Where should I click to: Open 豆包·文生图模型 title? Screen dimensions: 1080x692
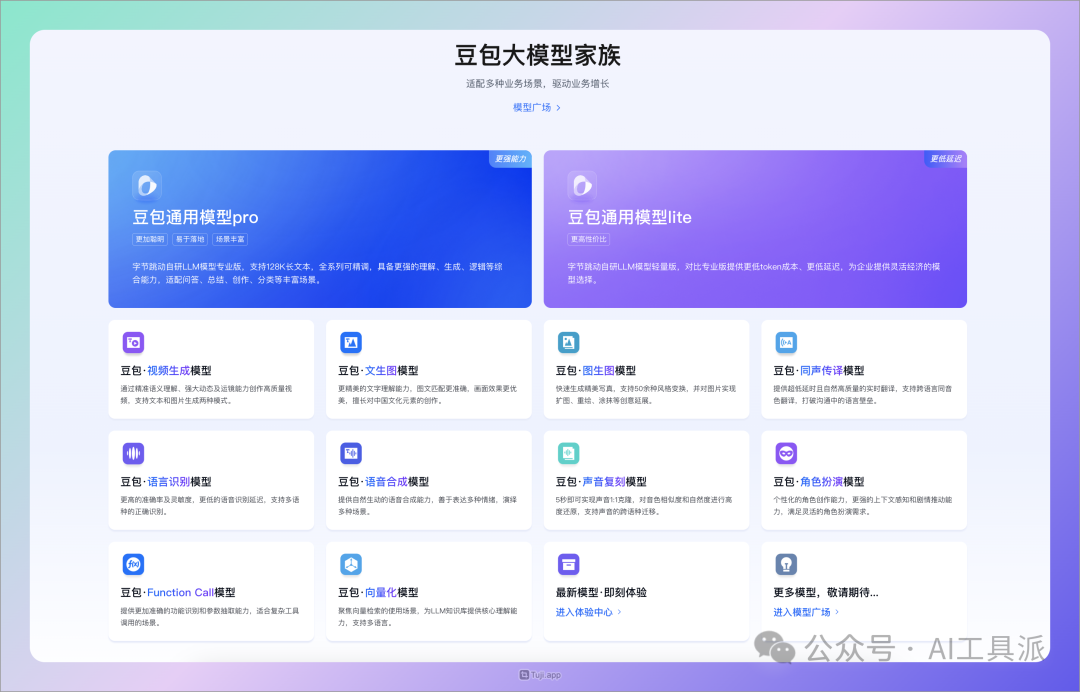(378, 370)
